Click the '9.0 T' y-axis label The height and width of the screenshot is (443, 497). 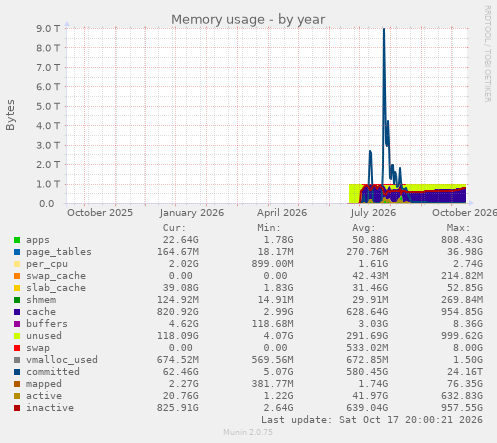coord(48,29)
